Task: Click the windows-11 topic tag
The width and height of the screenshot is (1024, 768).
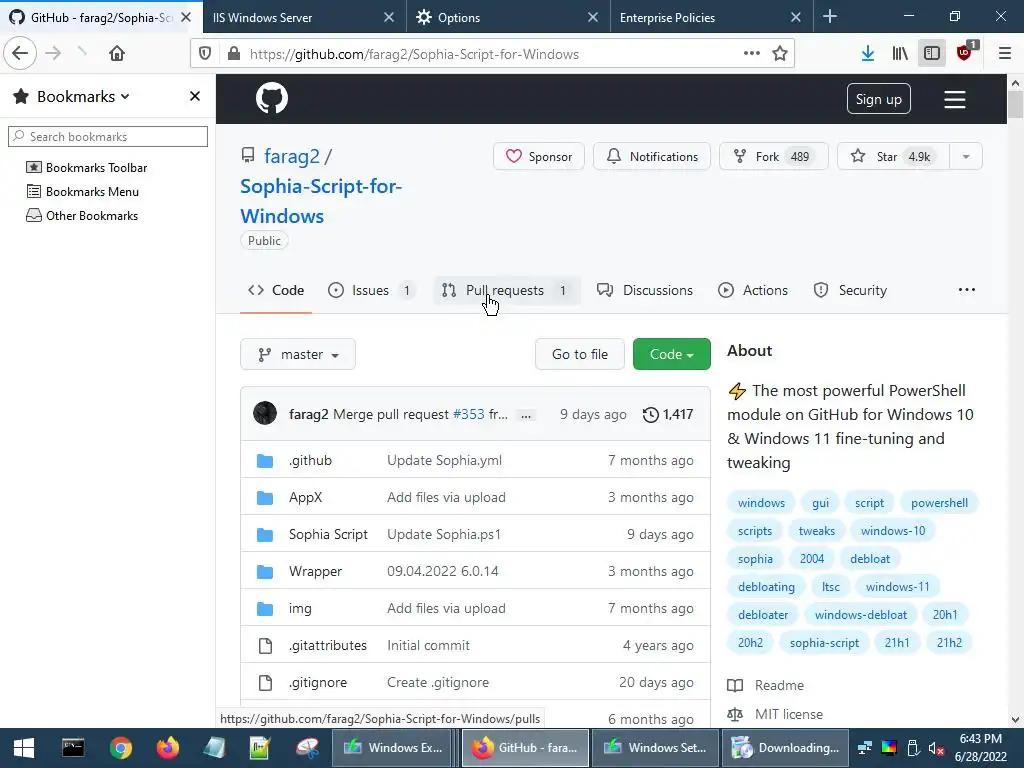Action: point(897,587)
